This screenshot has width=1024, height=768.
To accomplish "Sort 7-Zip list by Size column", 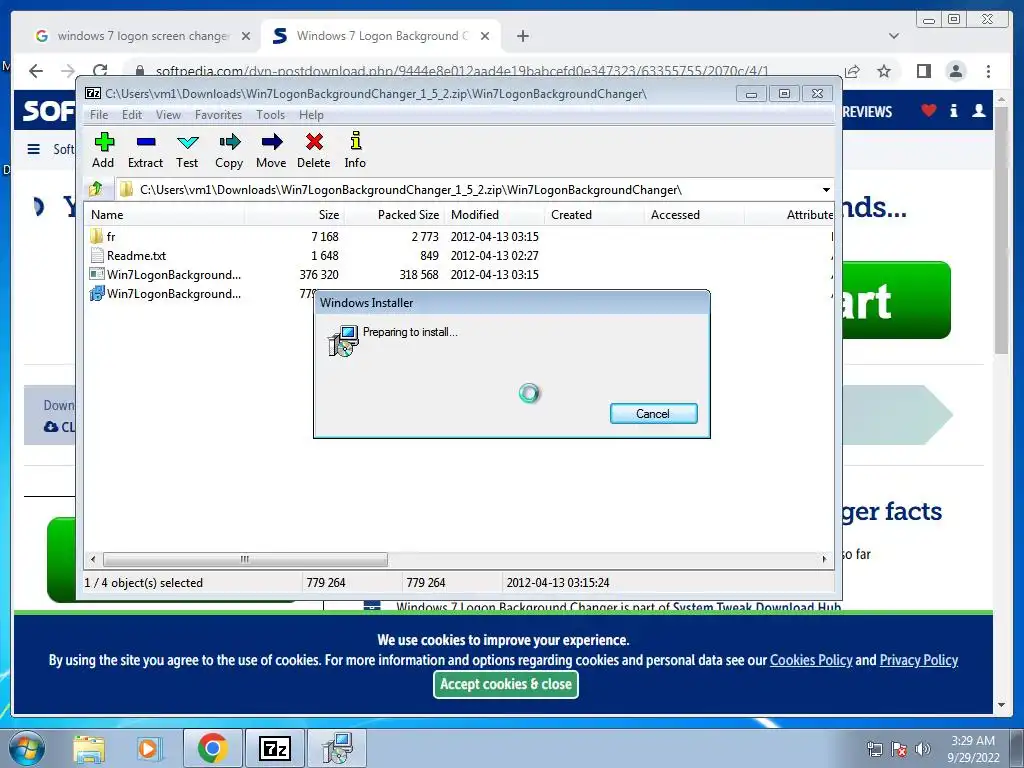I will tap(295, 214).
